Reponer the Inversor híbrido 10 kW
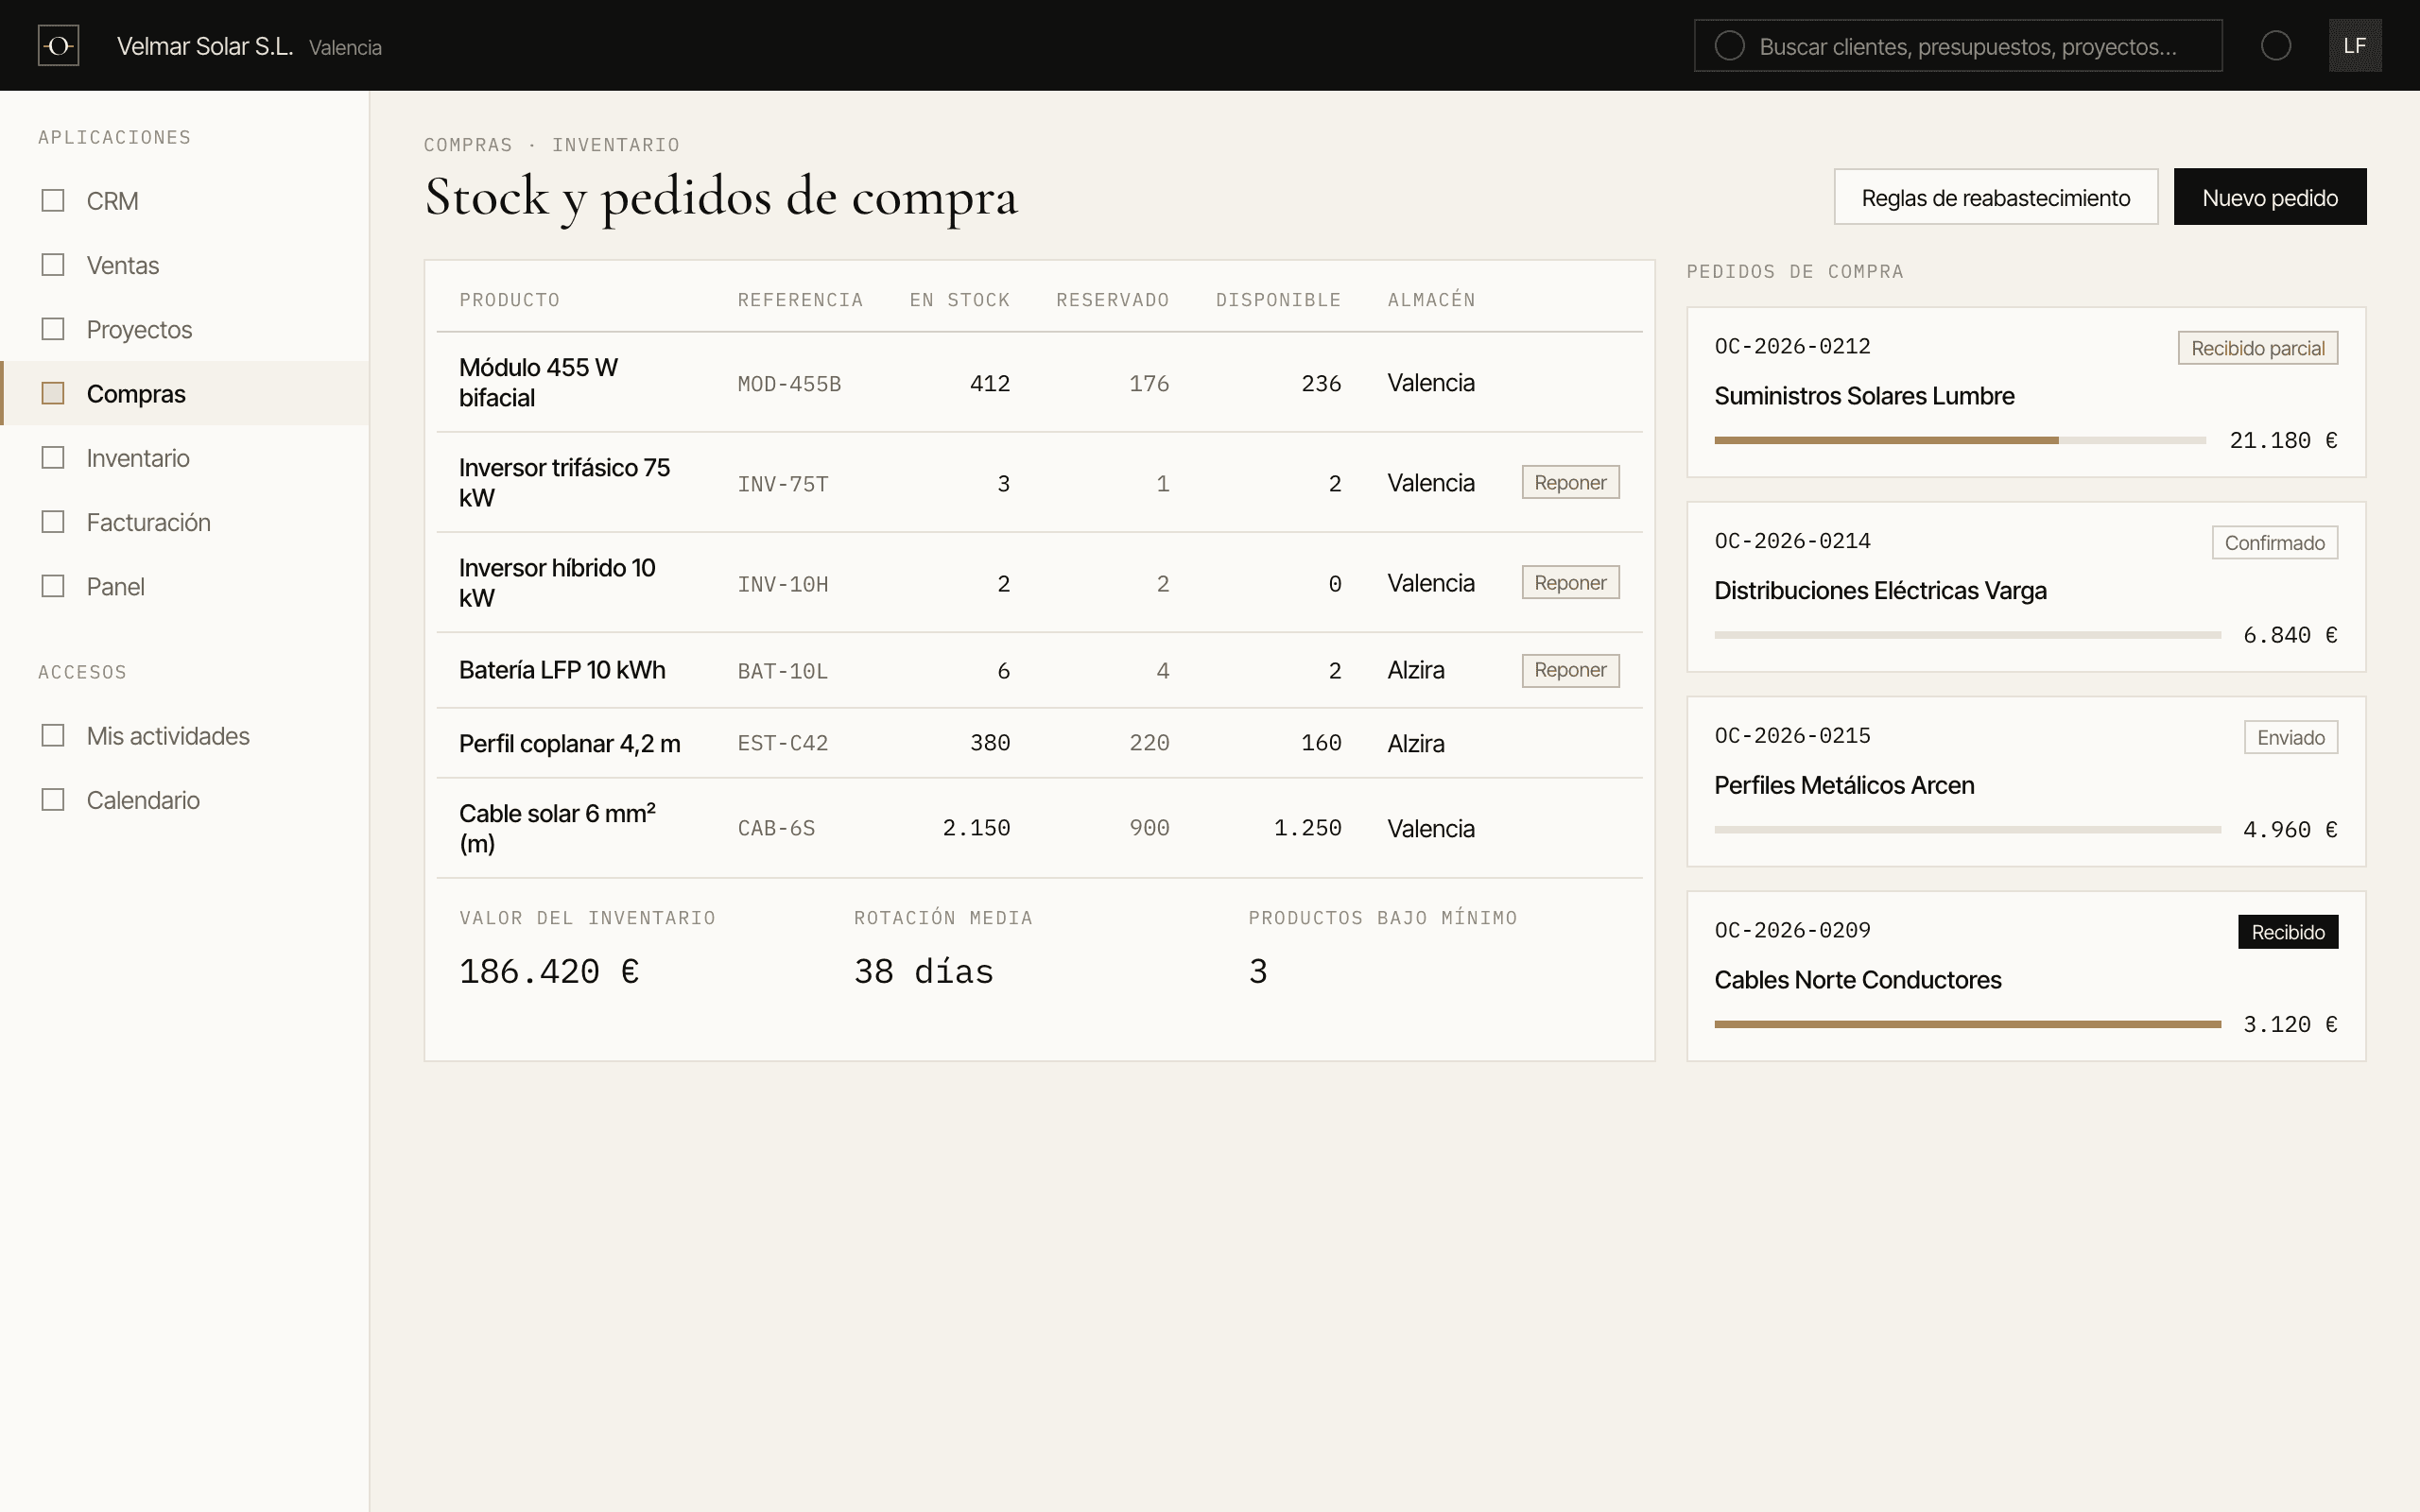Screen dimensions: 2420x1512 point(1570,582)
